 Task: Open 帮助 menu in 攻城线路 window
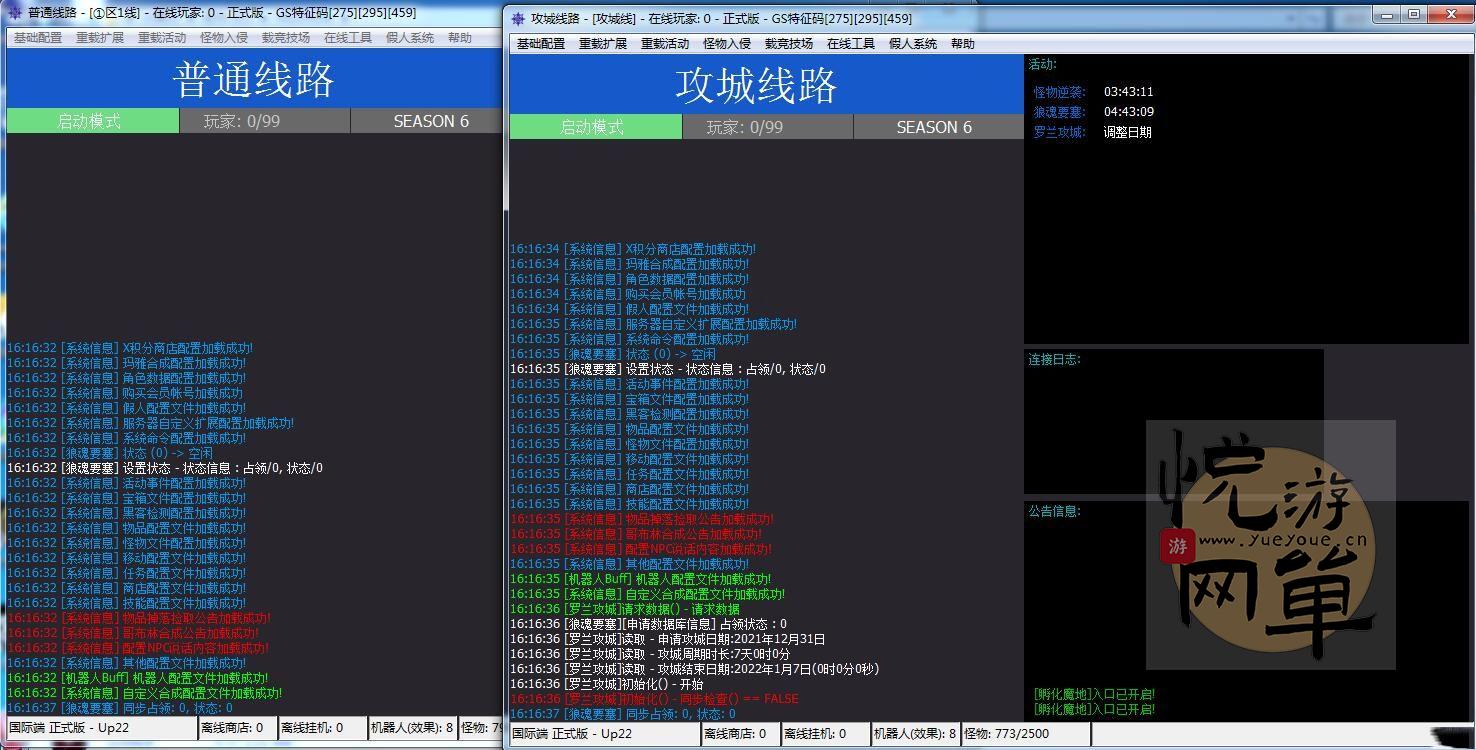pos(963,44)
